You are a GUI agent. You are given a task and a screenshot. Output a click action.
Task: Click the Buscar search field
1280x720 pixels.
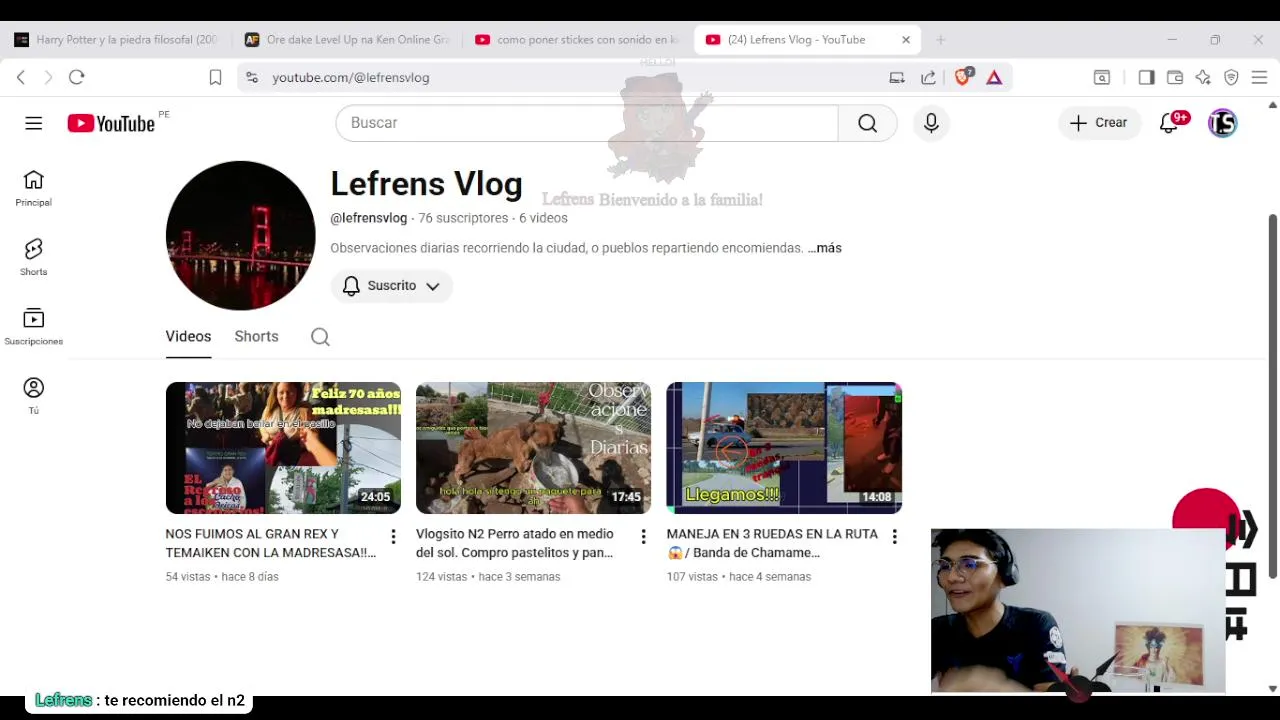[x=587, y=123]
